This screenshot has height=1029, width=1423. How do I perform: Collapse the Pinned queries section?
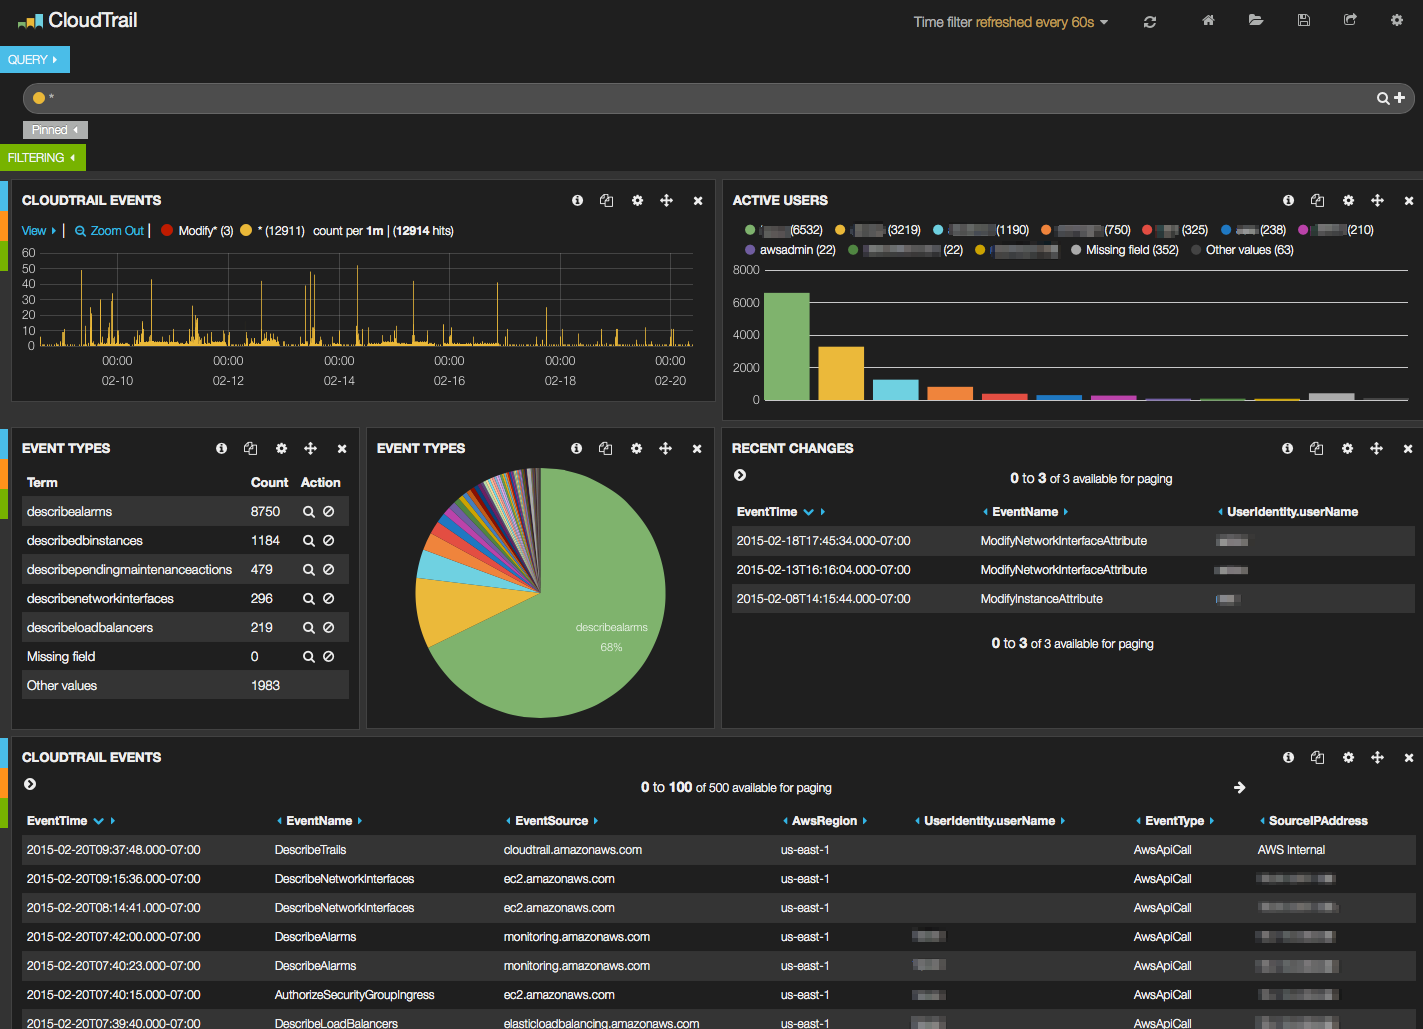tap(55, 130)
